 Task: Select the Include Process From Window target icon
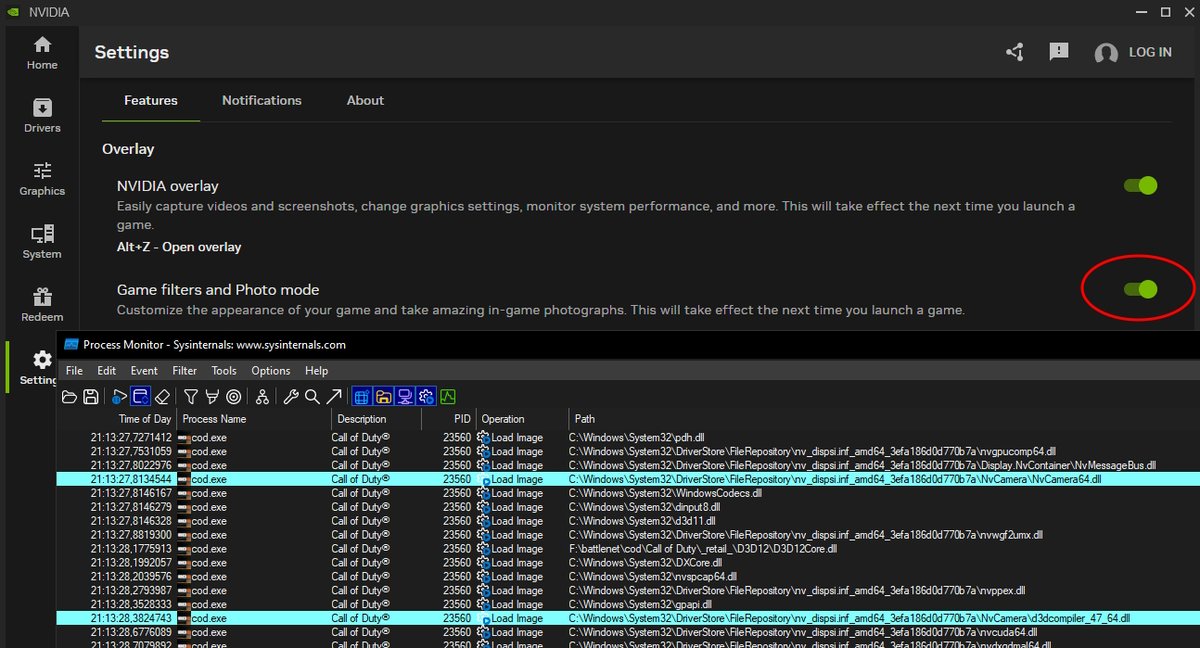tap(233, 397)
